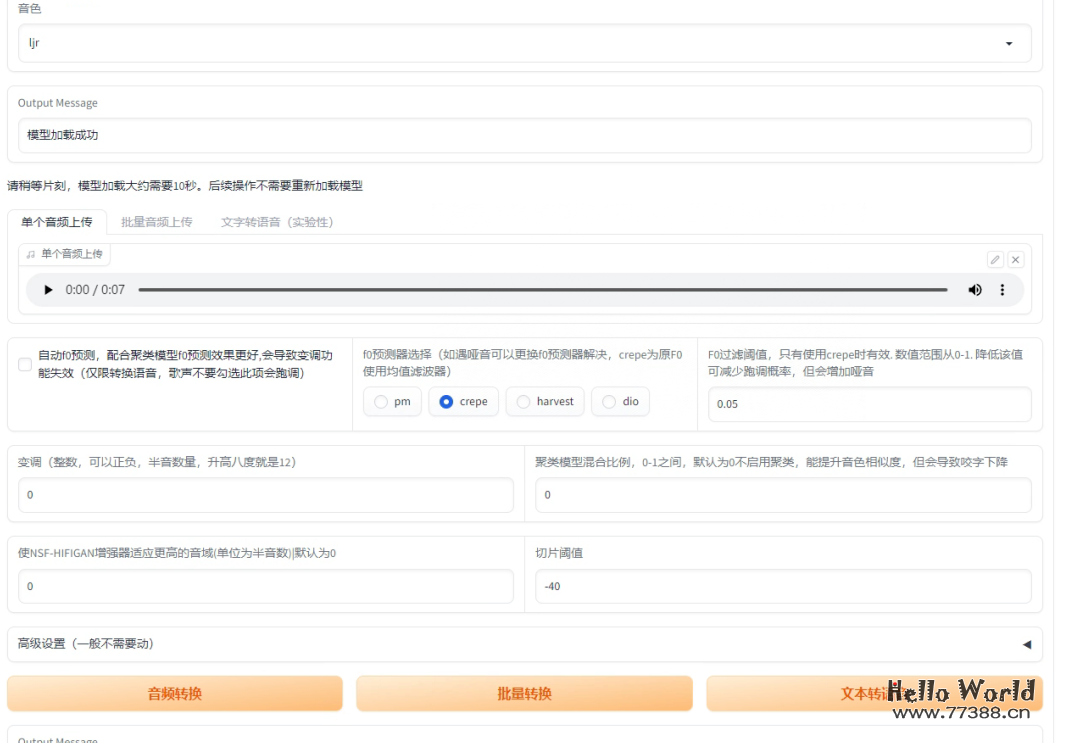Select the harvest f0 predictor
Image resolution: width=1068 pixels, height=743 pixels.
point(523,401)
